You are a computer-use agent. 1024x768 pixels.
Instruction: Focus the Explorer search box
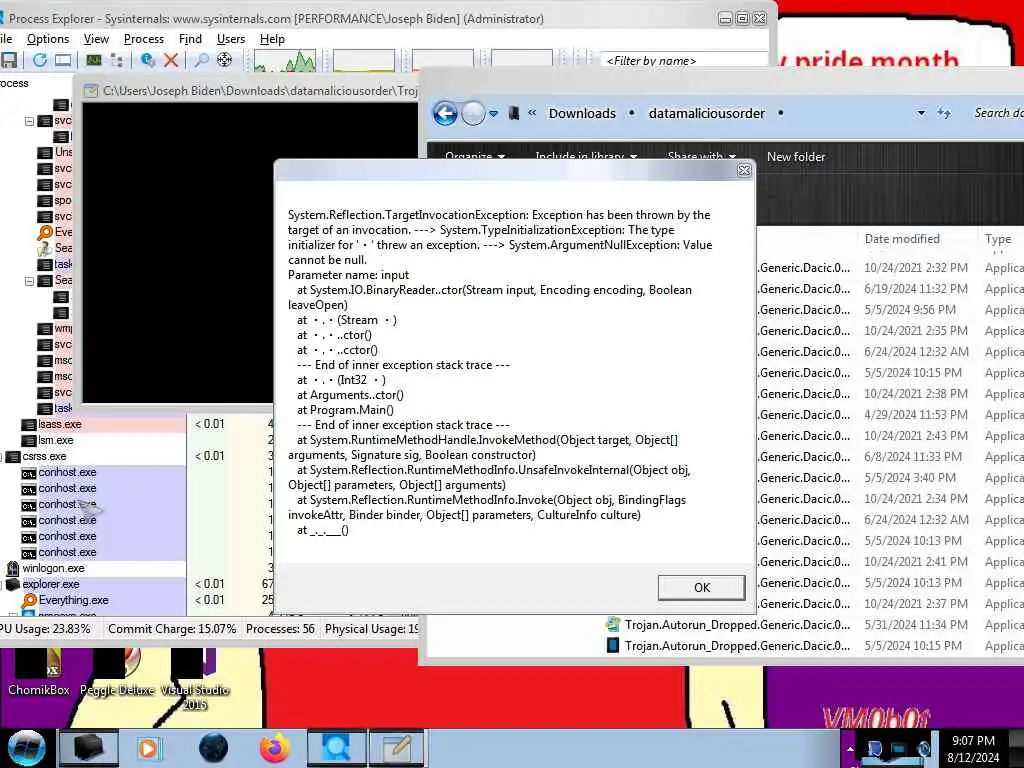click(998, 113)
